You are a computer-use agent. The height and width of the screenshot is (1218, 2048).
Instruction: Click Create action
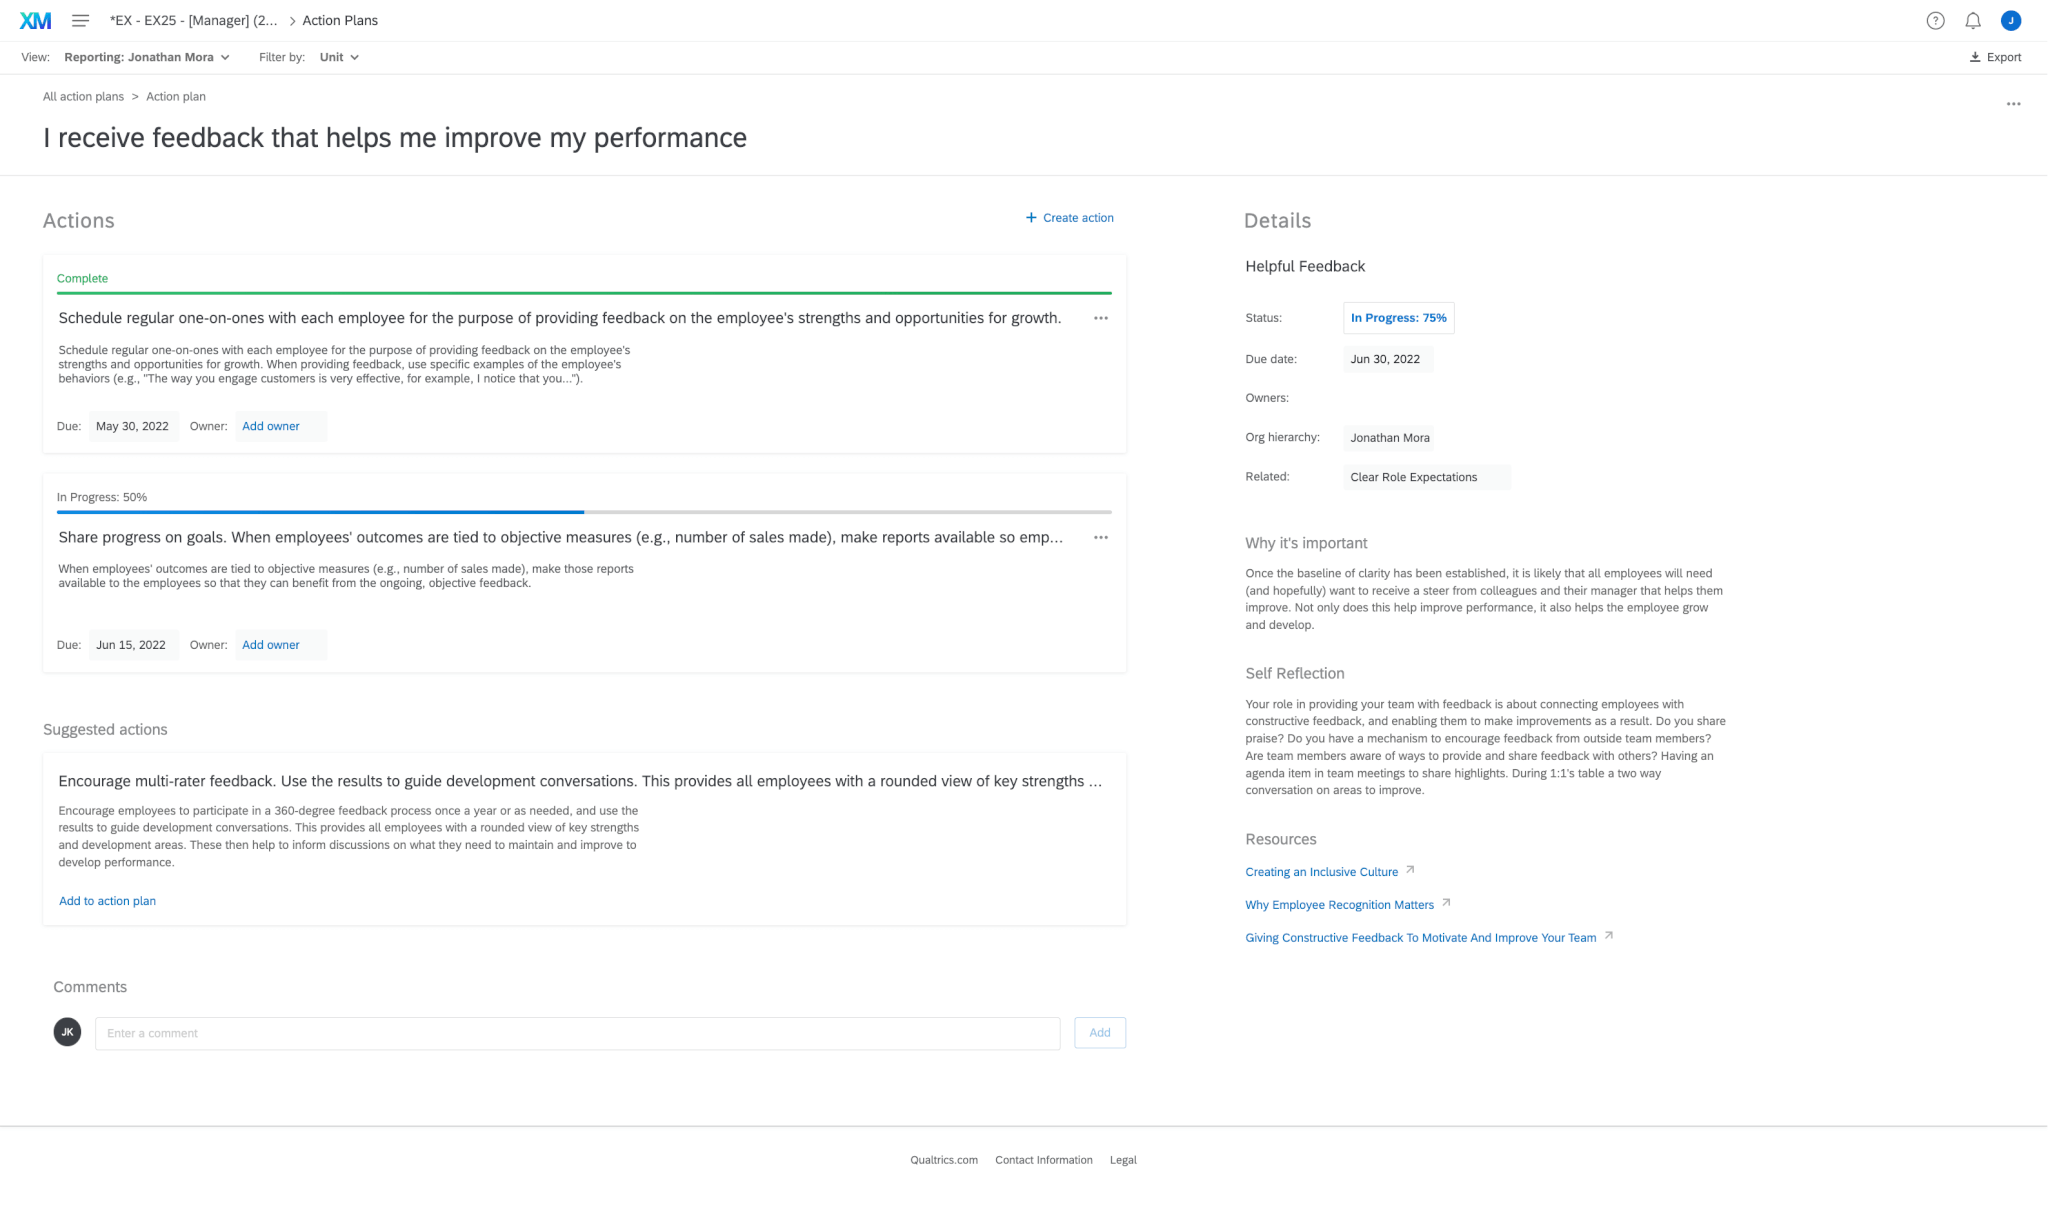[x=1069, y=218]
